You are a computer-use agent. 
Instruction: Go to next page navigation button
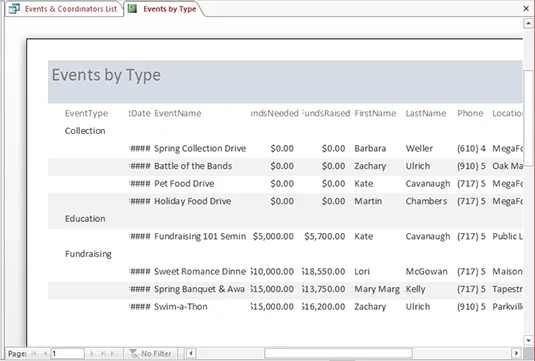pos(91,353)
